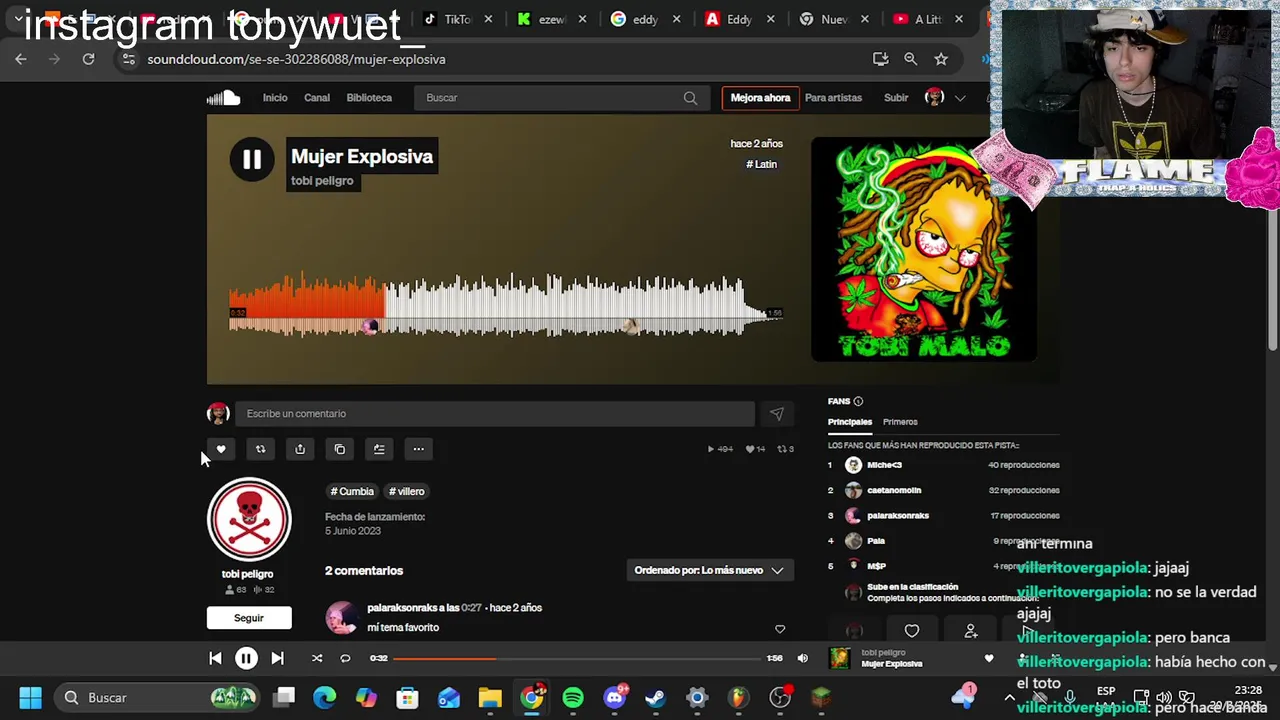
Task: Open Discord from the taskbar
Action: (615, 697)
